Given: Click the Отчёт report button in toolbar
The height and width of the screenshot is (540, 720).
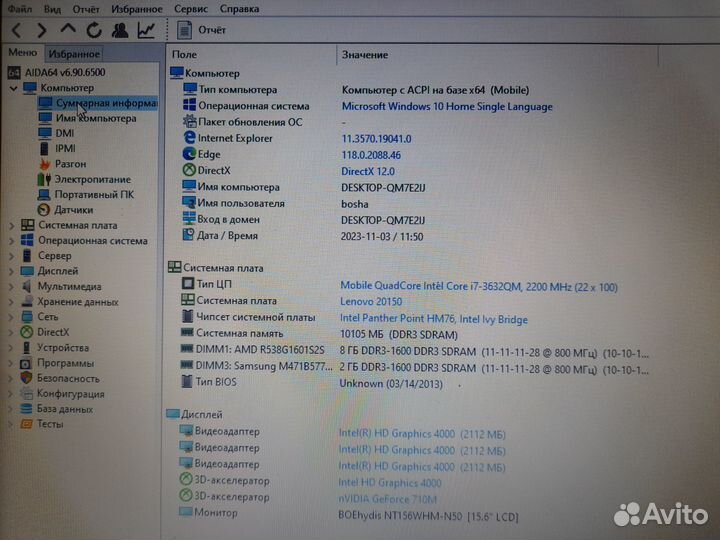Looking at the screenshot, I should [202, 30].
